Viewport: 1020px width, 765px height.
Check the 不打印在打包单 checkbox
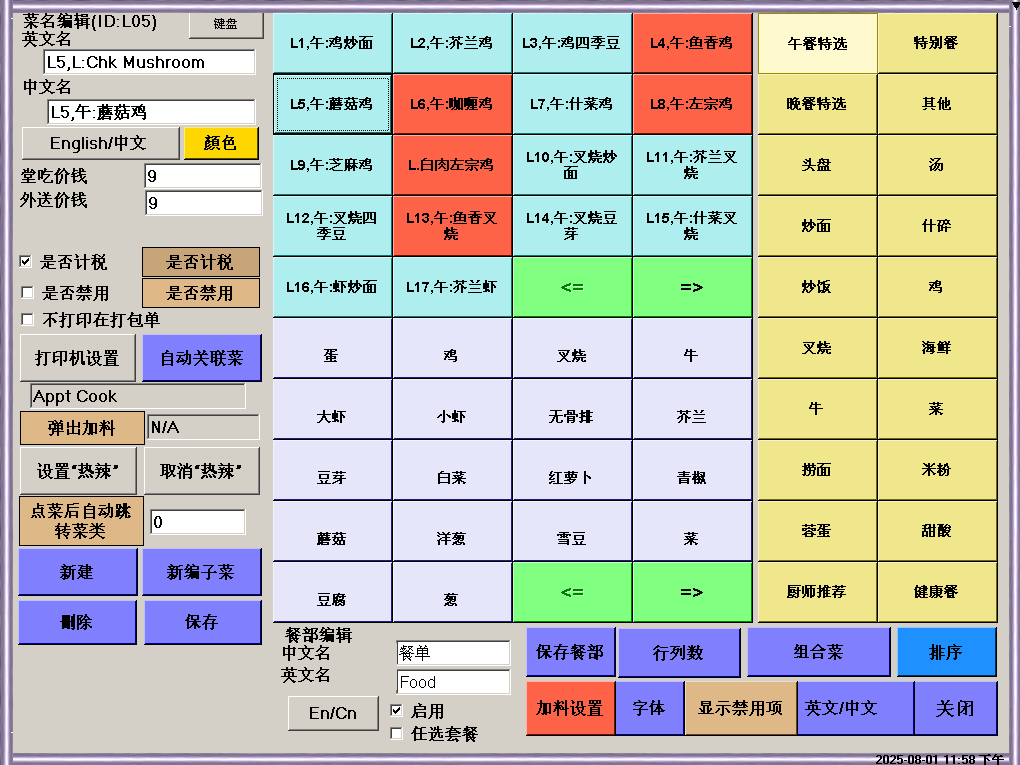28,320
